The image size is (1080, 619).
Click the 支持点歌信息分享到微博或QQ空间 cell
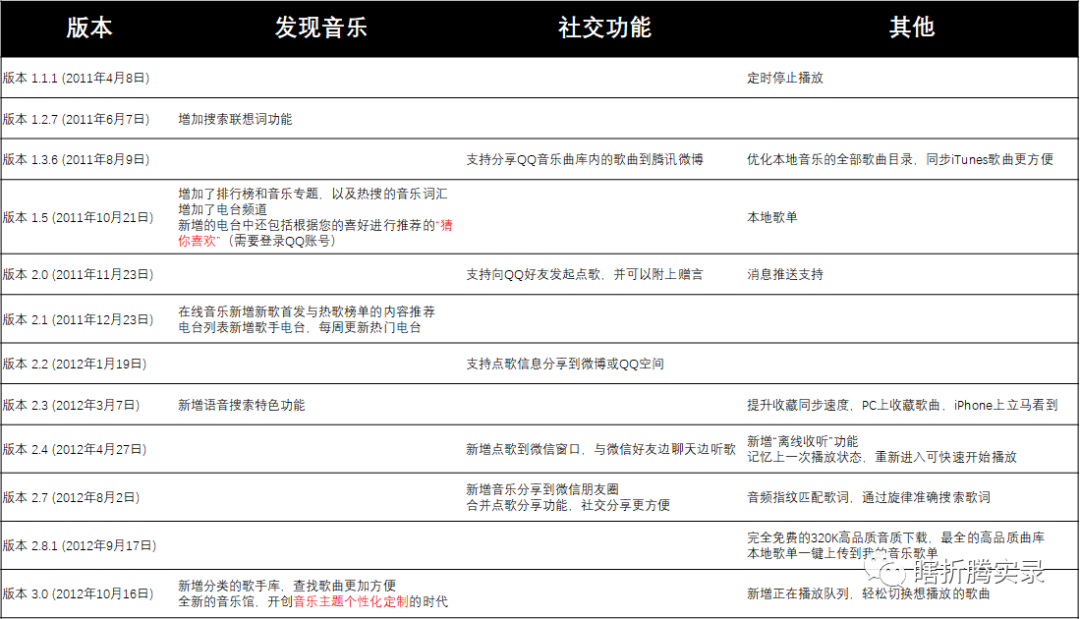[x=566, y=364]
